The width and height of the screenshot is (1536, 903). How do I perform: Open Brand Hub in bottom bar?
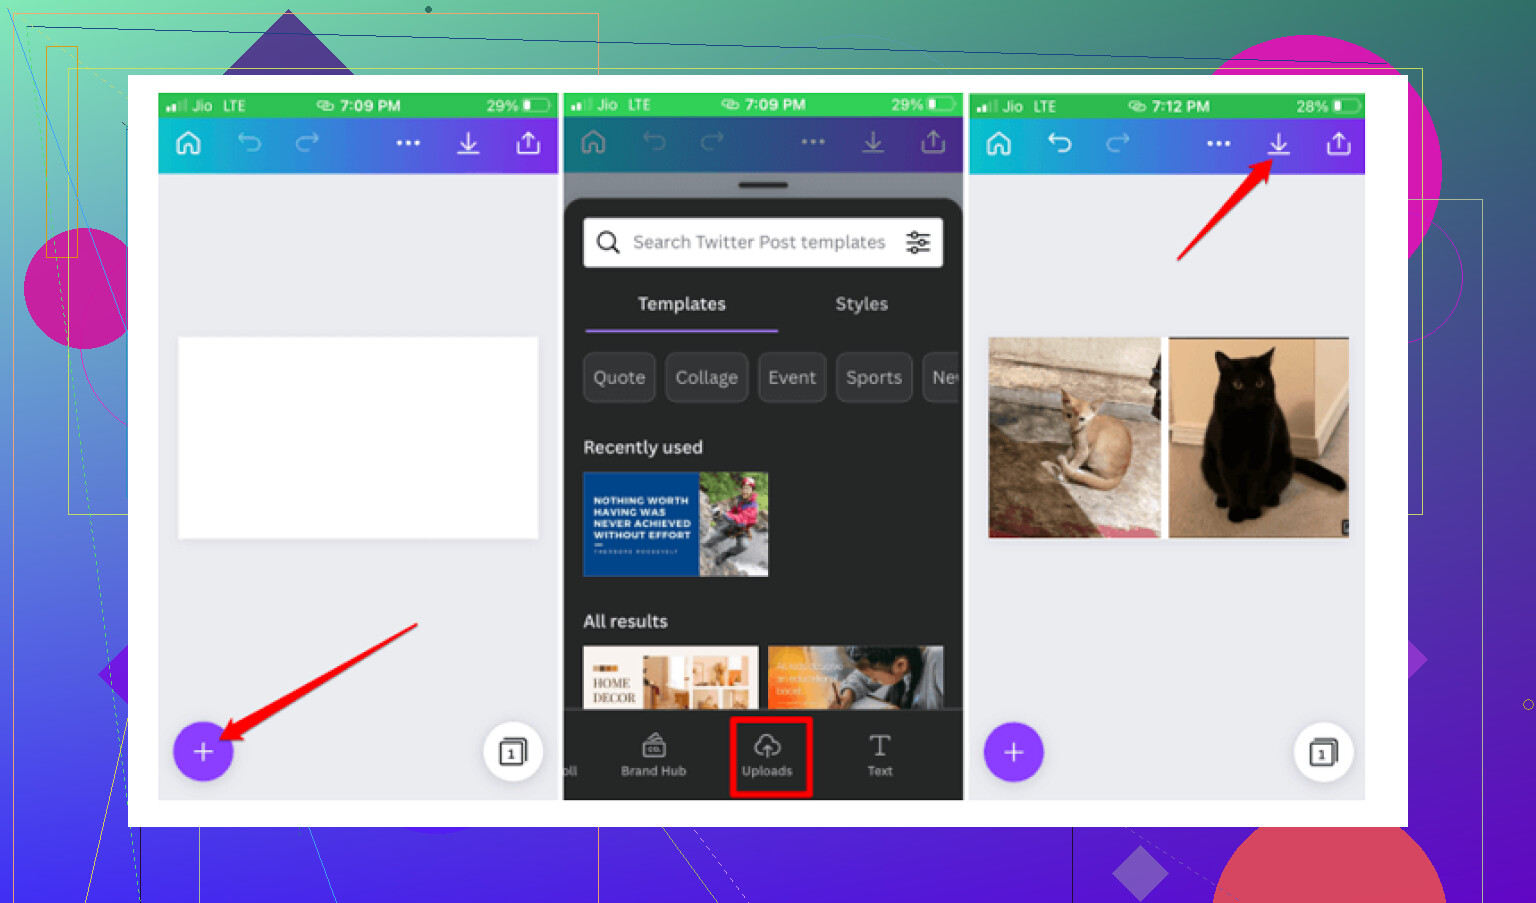click(654, 755)
